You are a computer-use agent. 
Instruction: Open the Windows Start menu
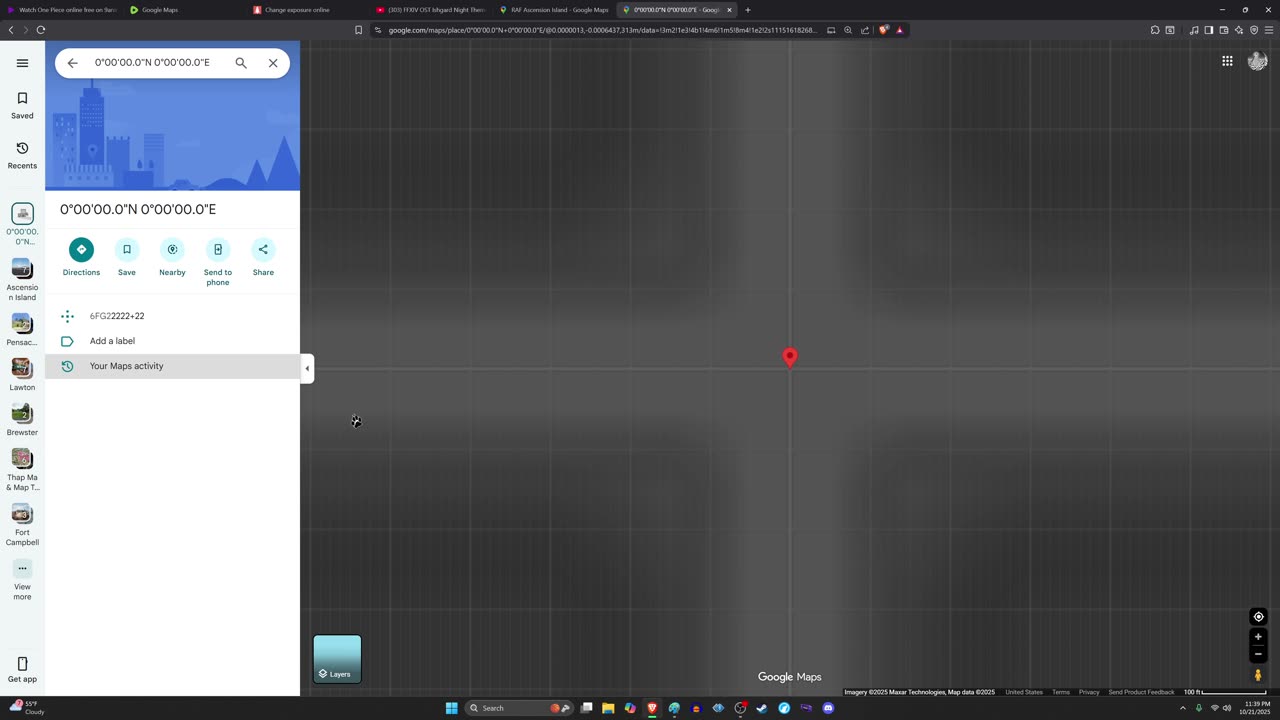pos(451,708)
